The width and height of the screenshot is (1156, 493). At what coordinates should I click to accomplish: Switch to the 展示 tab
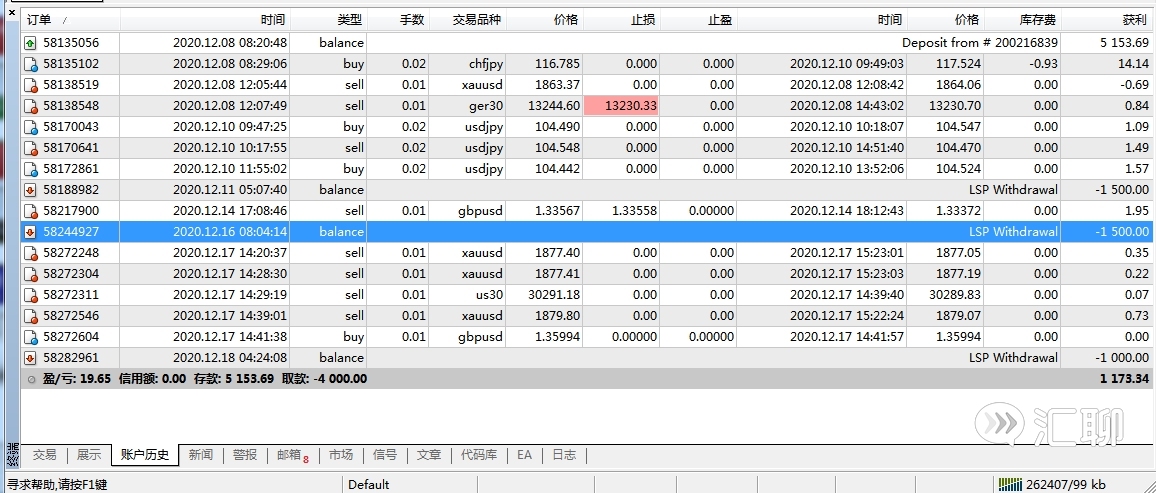click(88, 455)
